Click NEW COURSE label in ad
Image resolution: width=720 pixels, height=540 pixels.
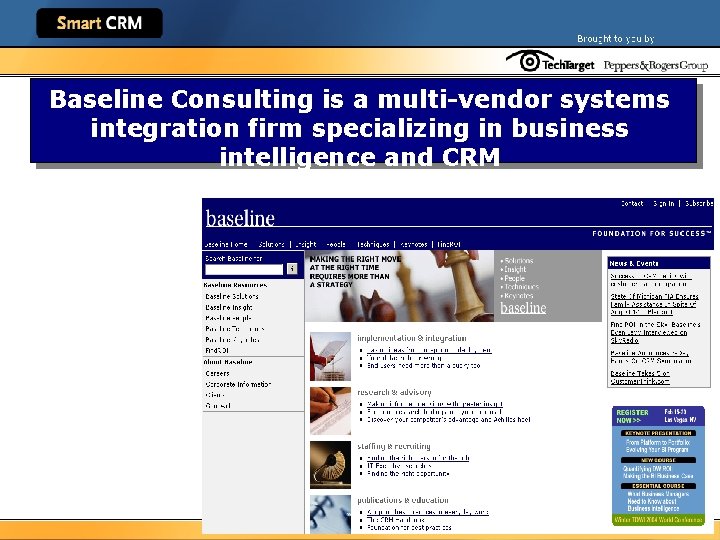(x=658, y=460)
